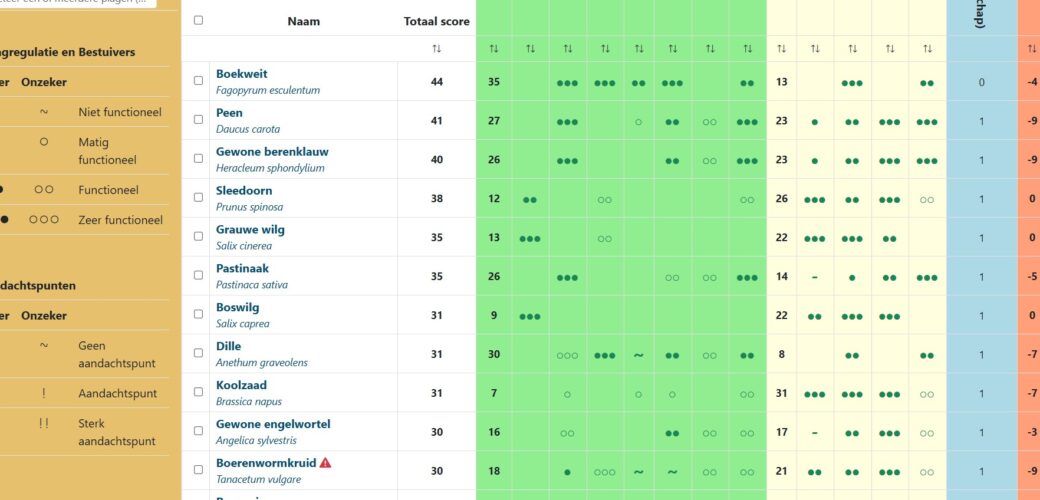Screen dimensions: 1040x500
Task: Click sort arrows of the second green column
Action: tap(530, 48)
